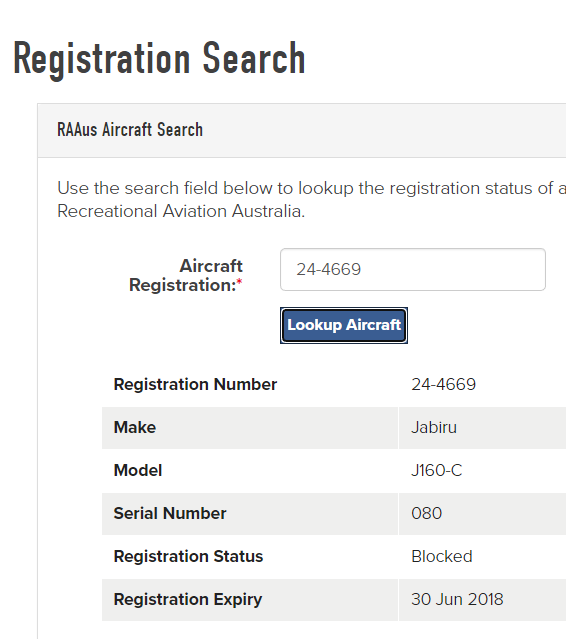Click the Aircraft Registration field label
The image size is (566, 639).
pos(186,275)
